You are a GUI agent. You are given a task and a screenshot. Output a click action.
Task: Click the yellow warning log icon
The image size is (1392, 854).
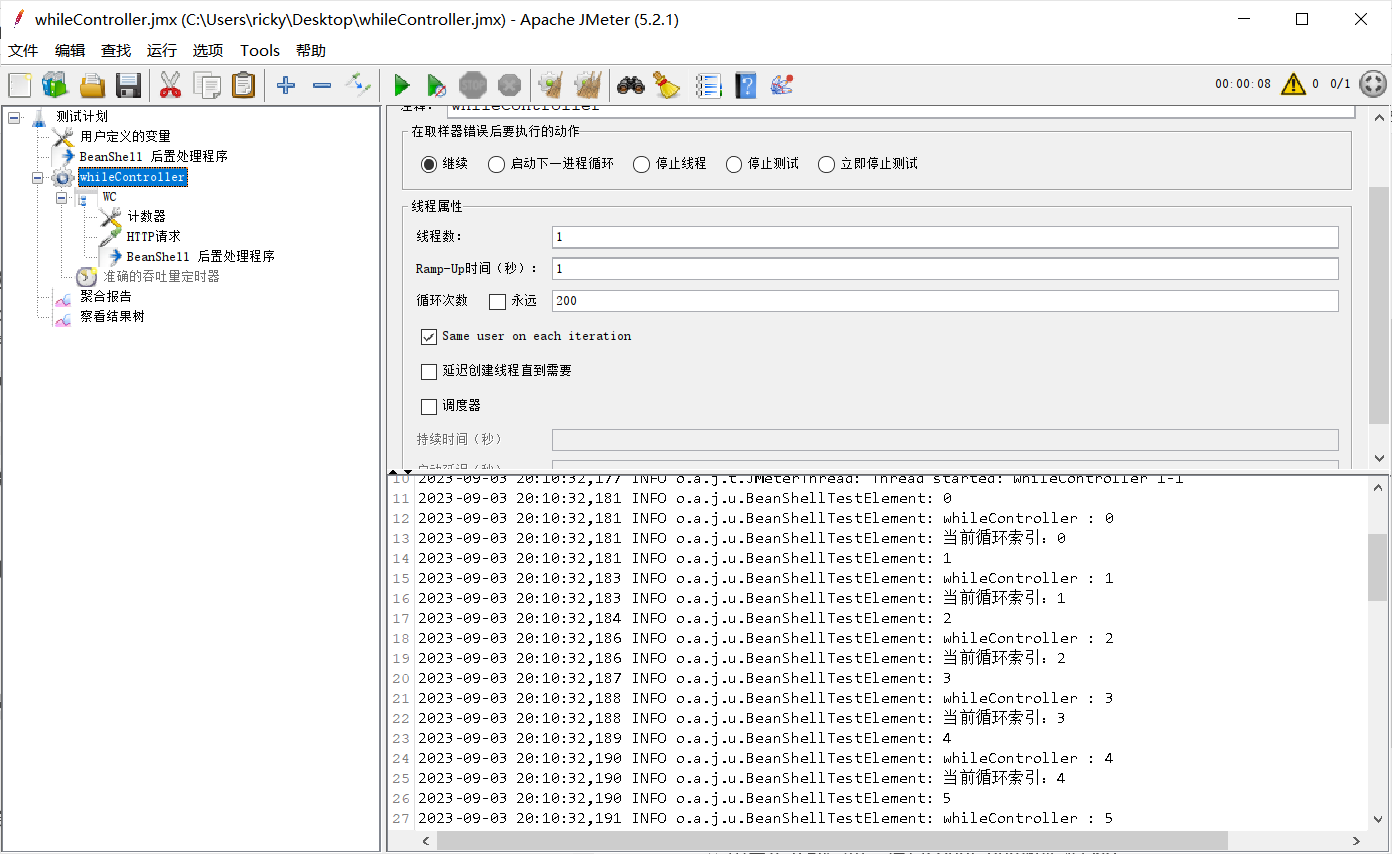point(1293,84)
